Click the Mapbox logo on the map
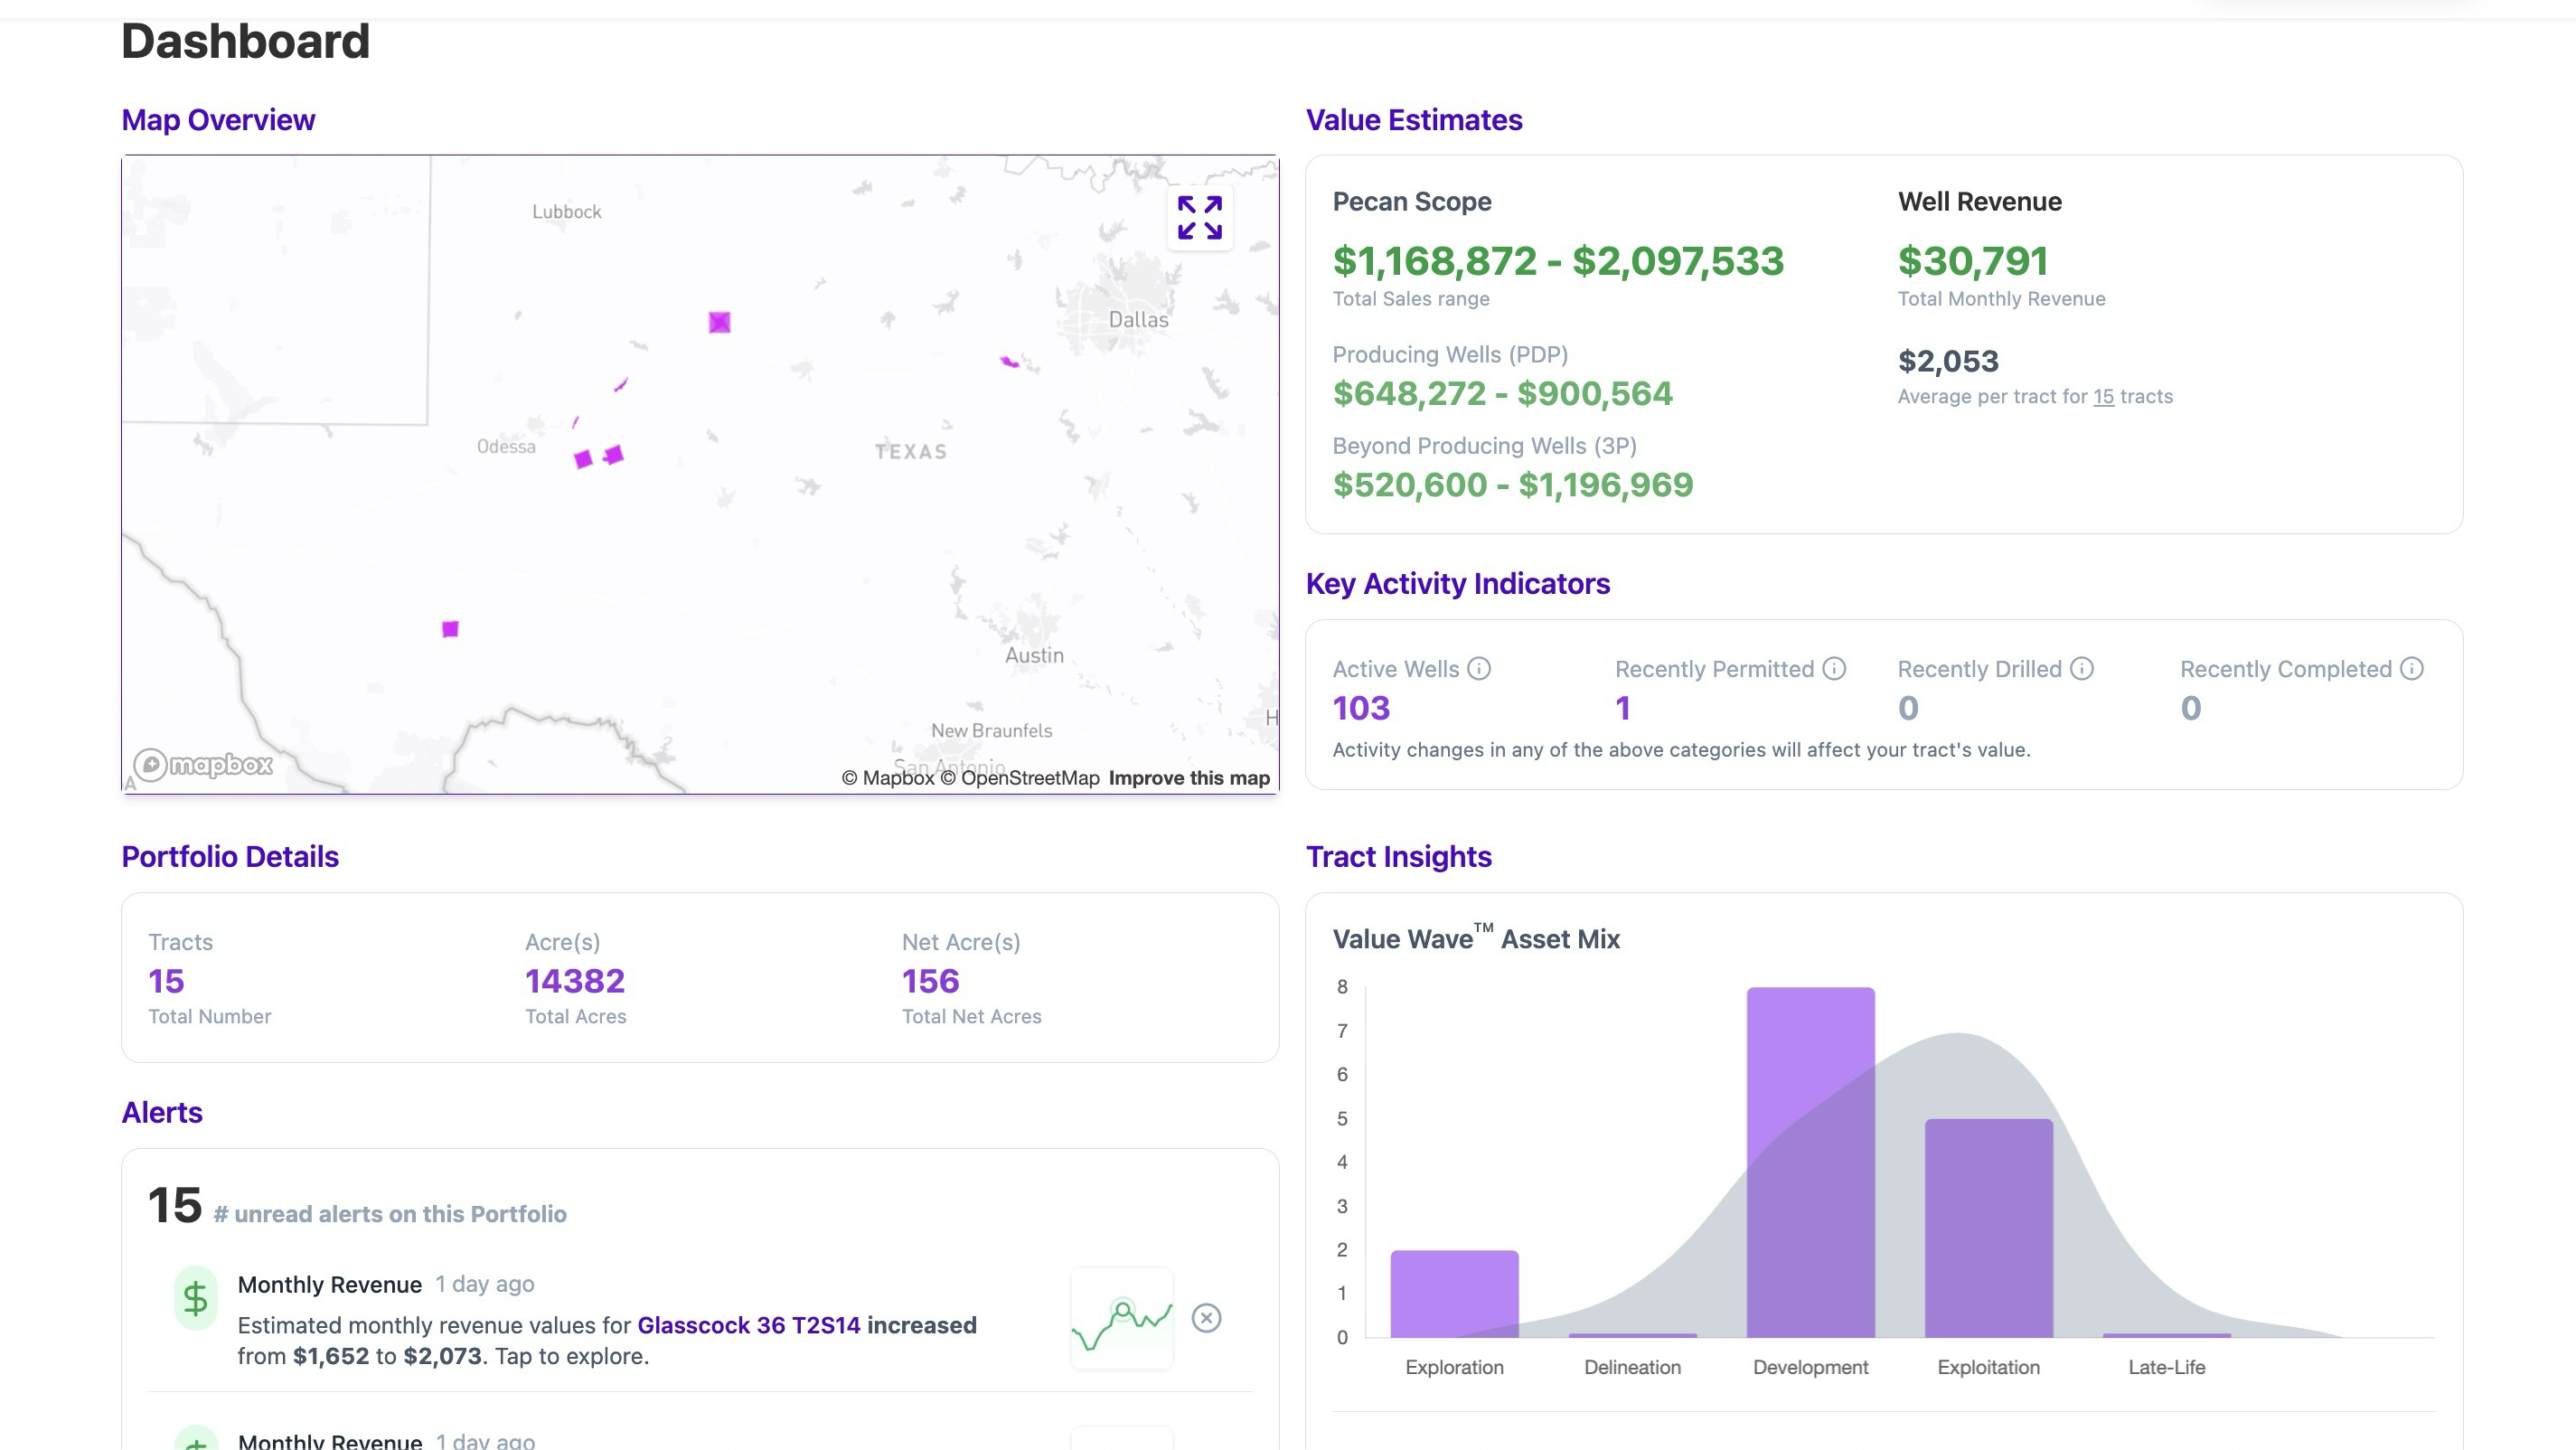Image resolution: width=2576 pixels, height=1450 pixels. (204, 765)
